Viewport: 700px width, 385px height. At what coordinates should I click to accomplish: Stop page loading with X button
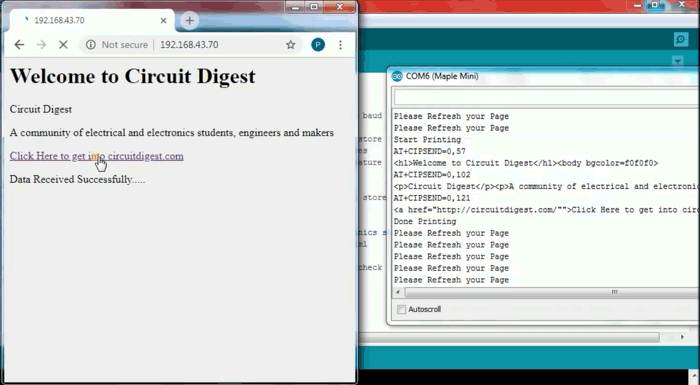[63, 45]
